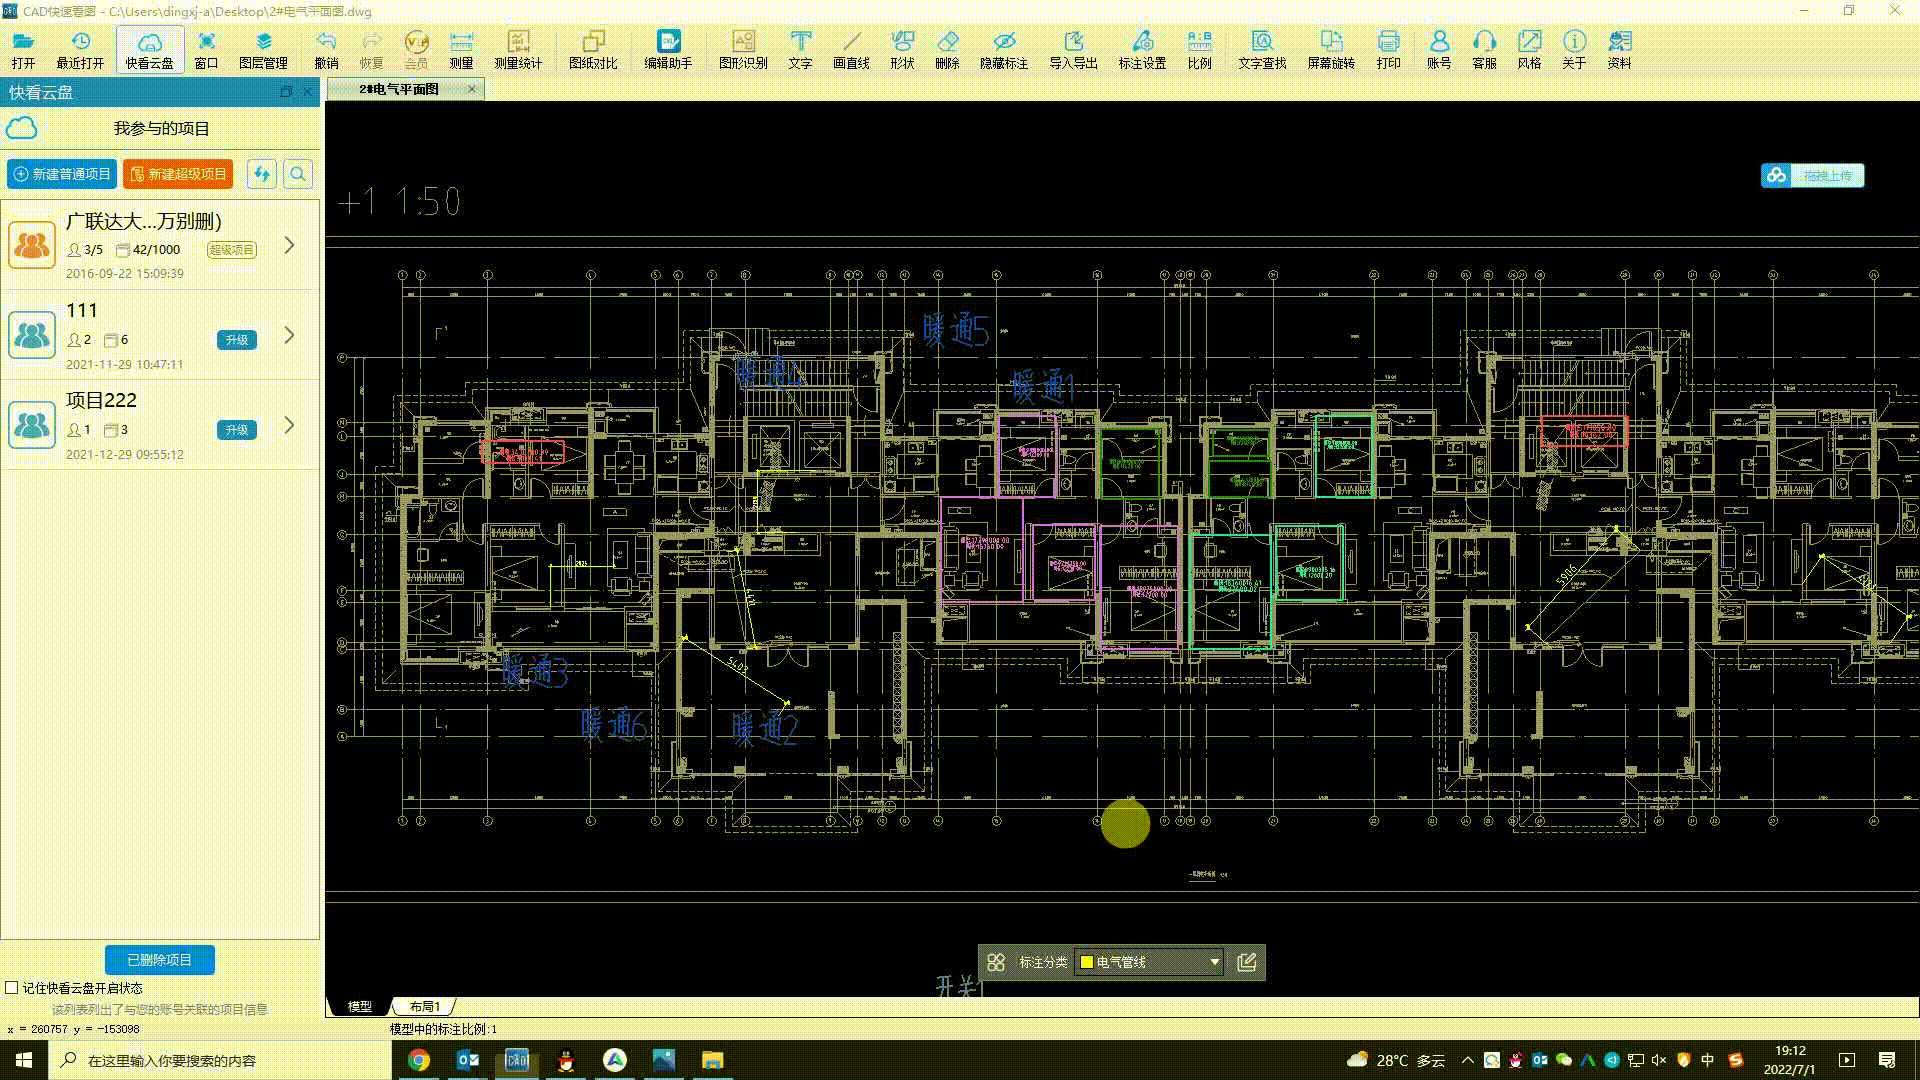Screen dimensions: 1920x1080
Task: Click the 打开 open file icon
Action: [x=23, y=49]
